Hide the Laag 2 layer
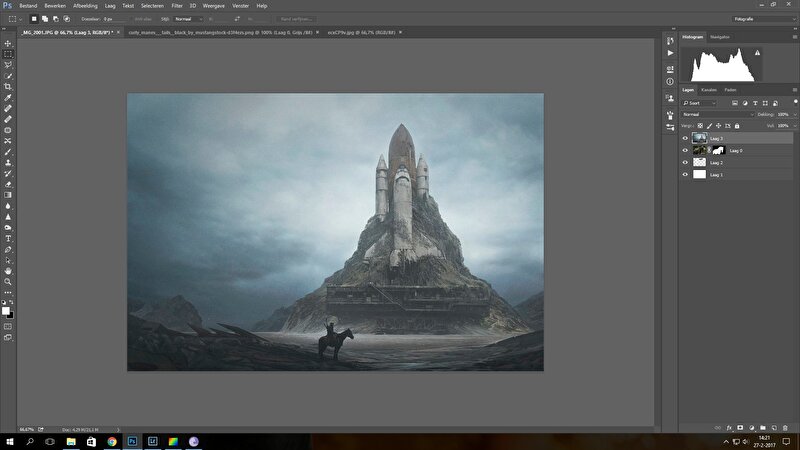Image resolution: width=800 pixels, height=450 pixels. (x=685, y=163)
